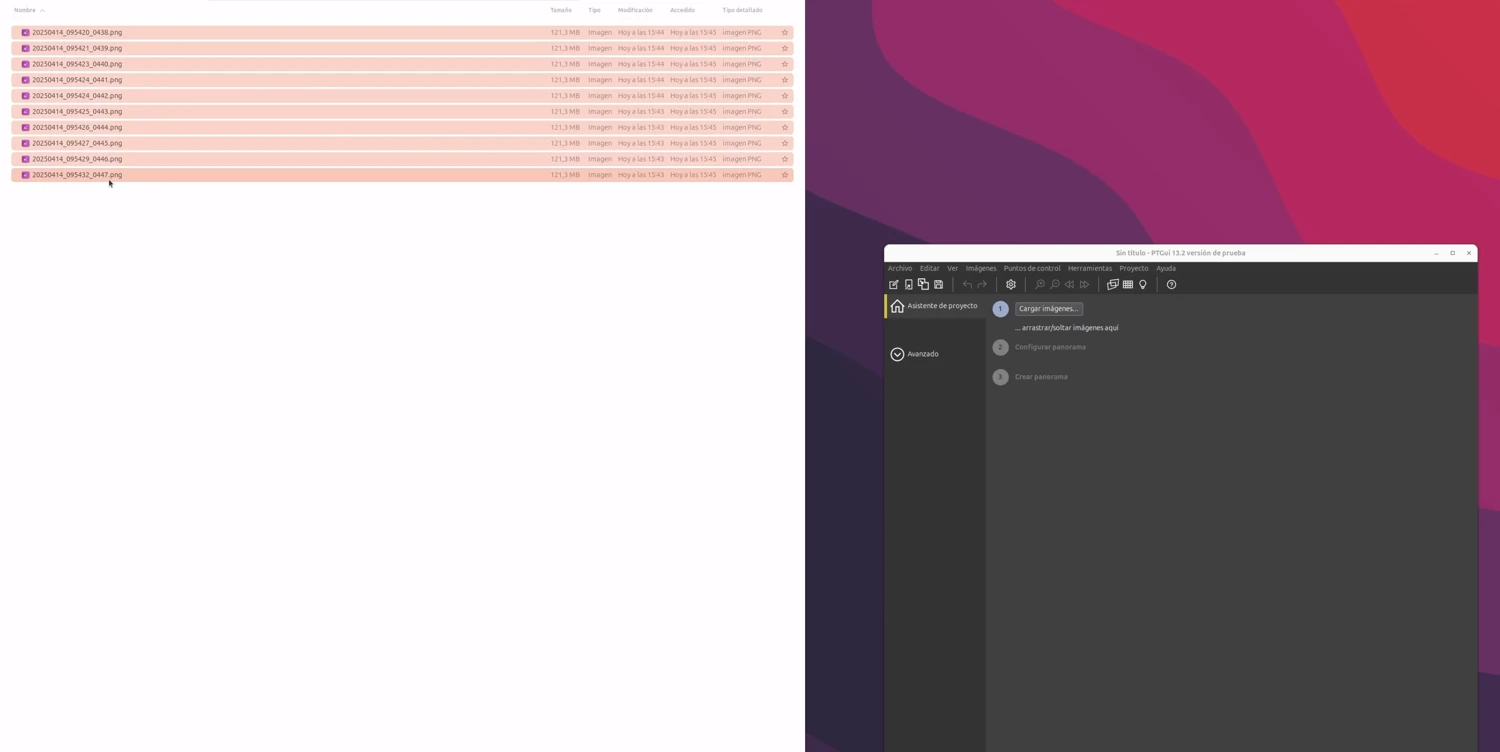Open the Archivo menu
This screenshot has width=1500, height=752.
point(899,268)
